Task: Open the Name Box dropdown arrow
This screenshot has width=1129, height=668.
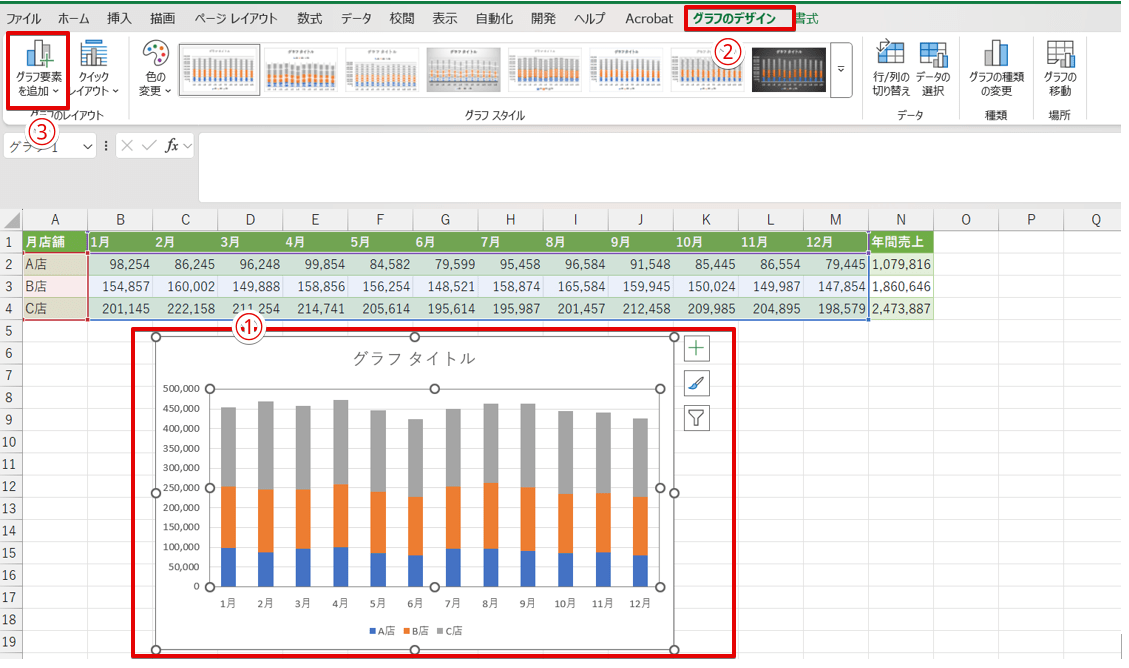Action: (87, 146)
